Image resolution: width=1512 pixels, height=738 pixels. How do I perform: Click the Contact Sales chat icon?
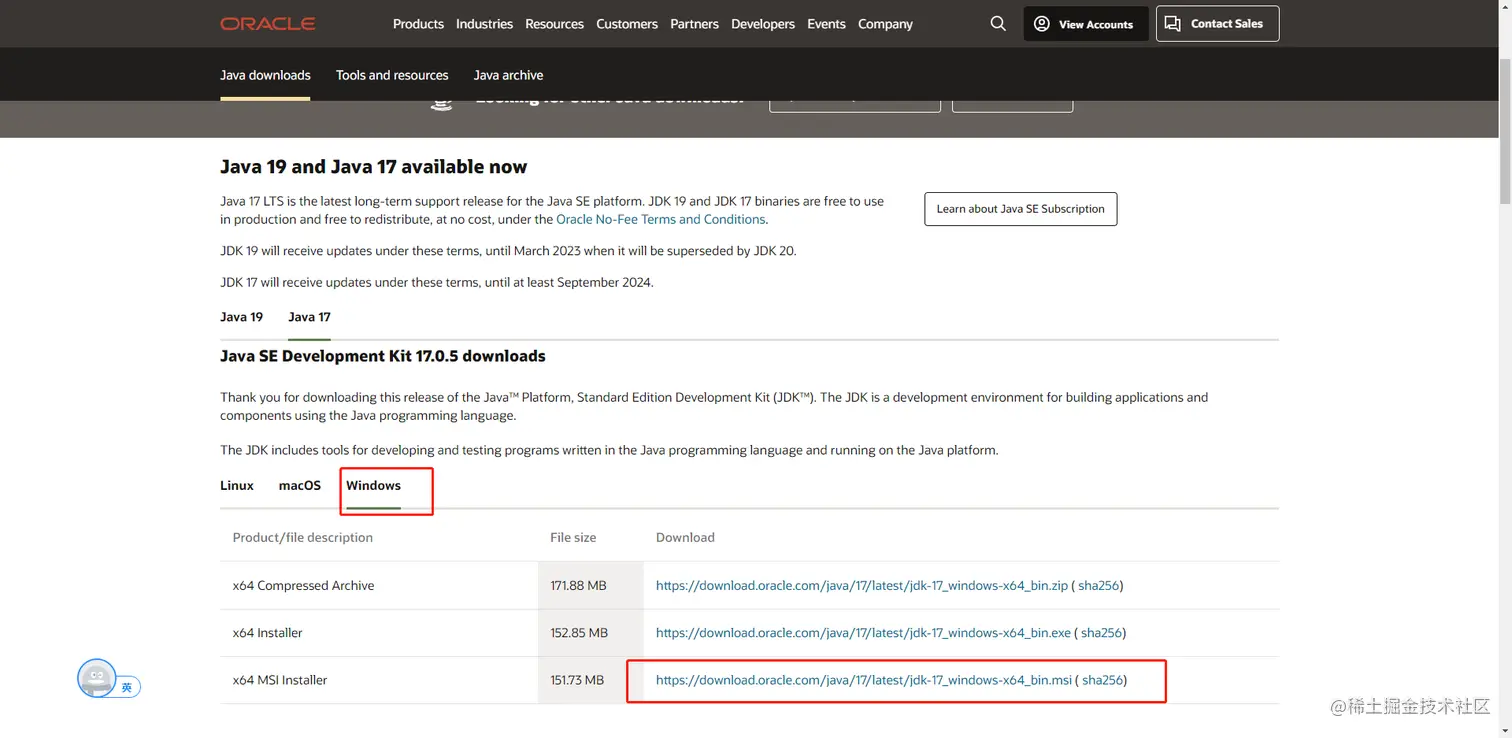click(1173, 24)
